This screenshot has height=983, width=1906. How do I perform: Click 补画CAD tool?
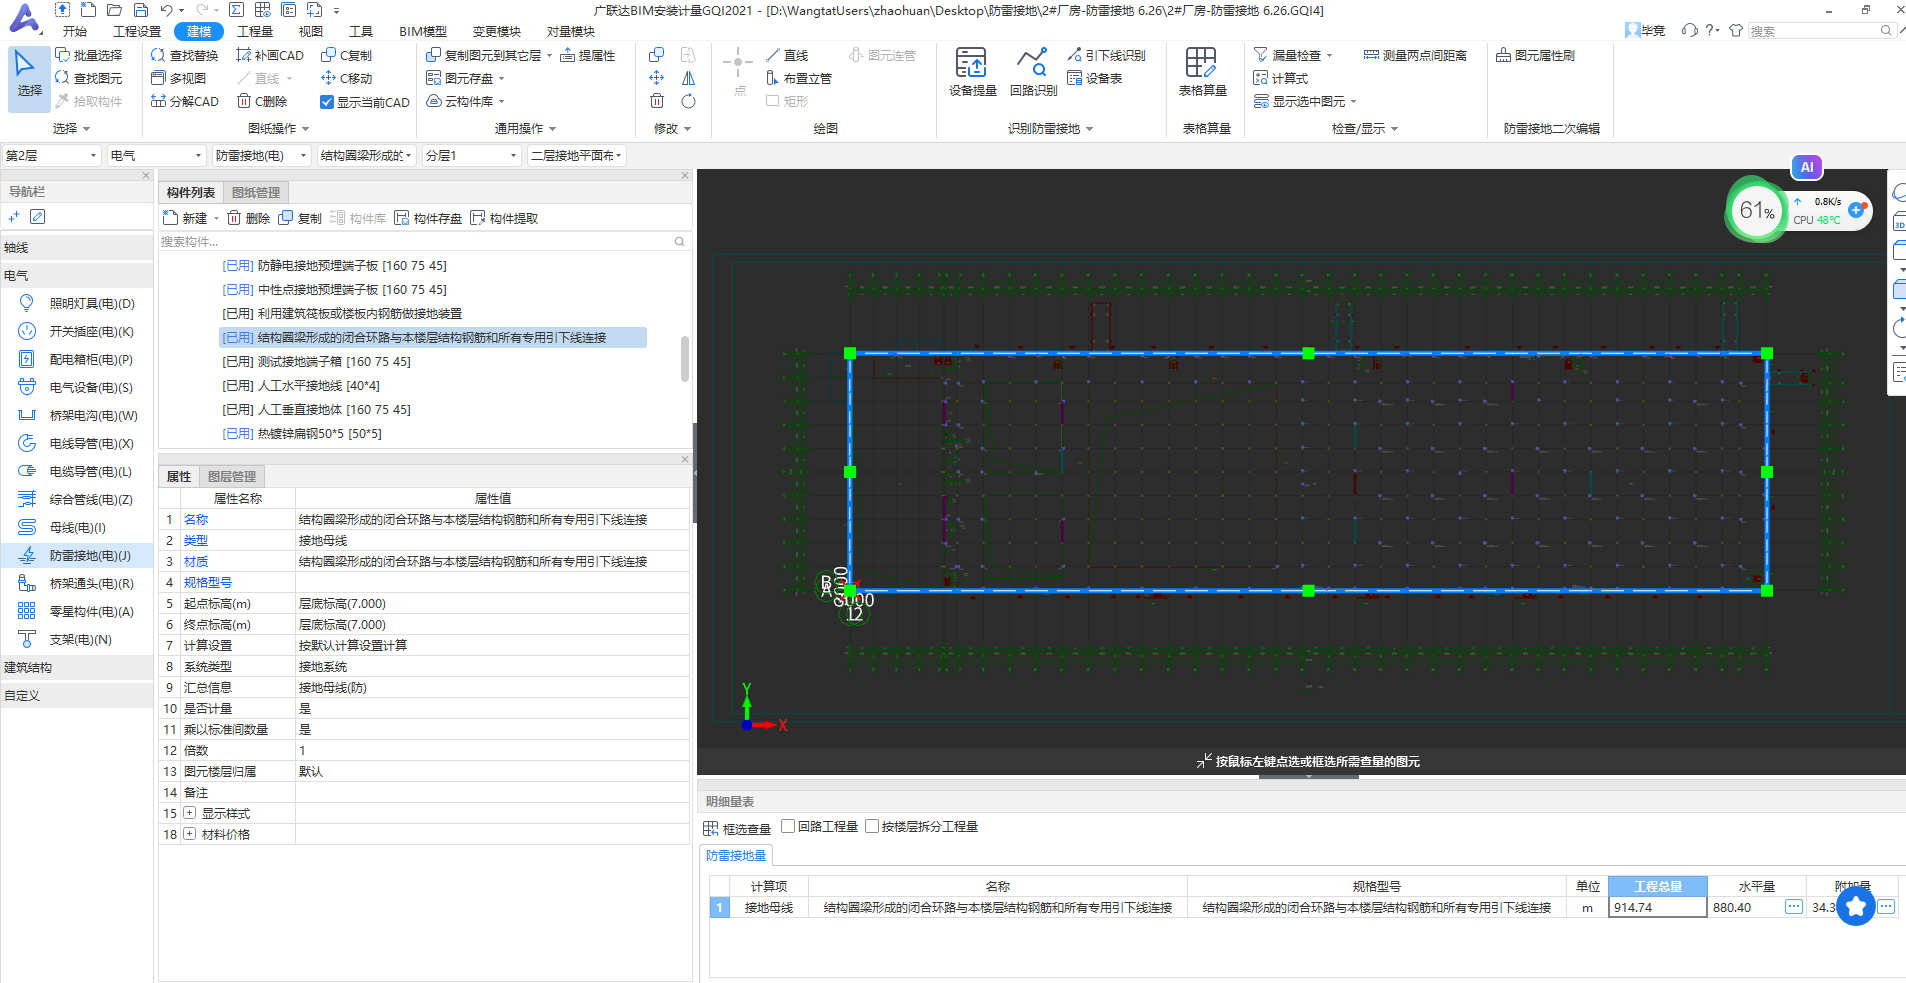coord(270,55)
